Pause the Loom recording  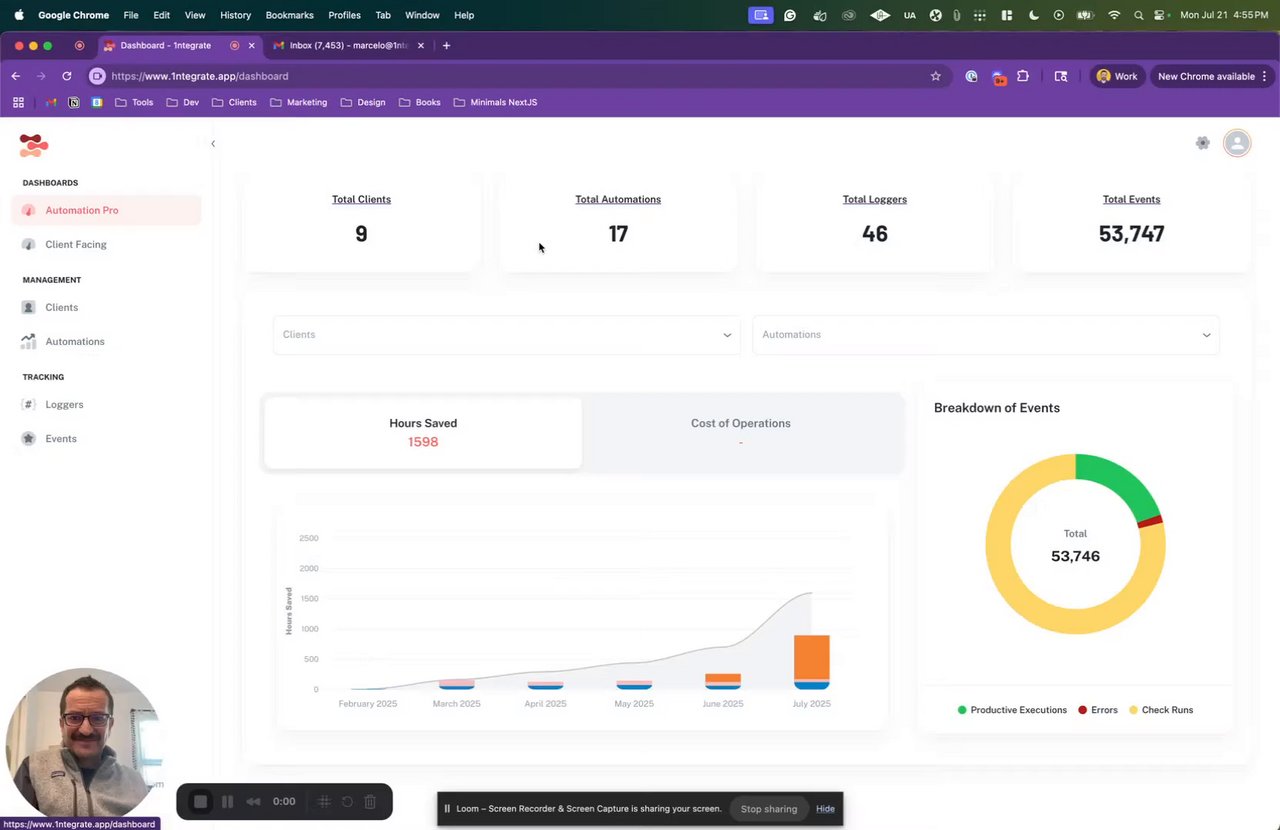227,801
